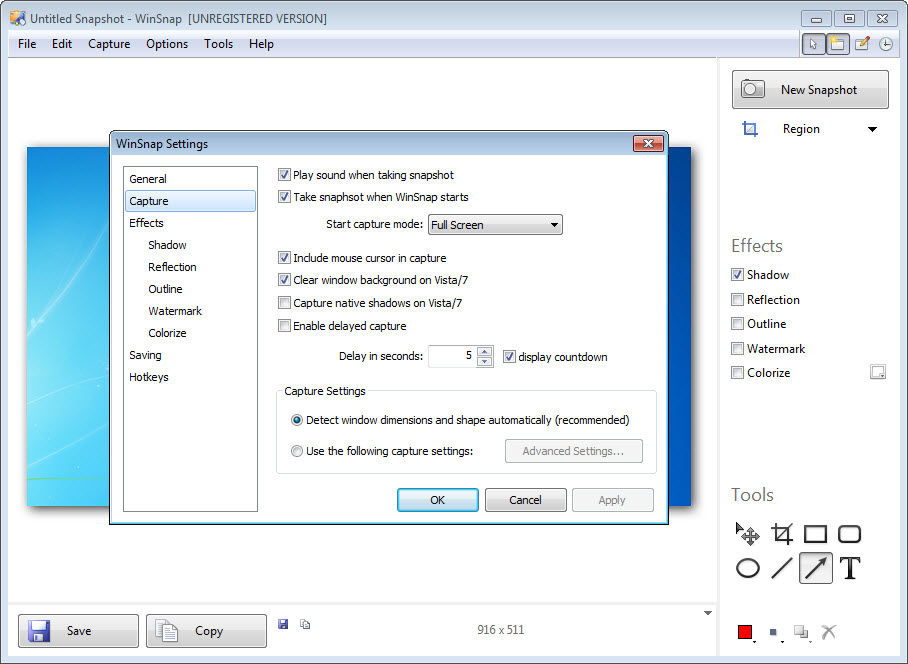Viewport: 908px width, 664px height.
Task: Click Cancel in WinSnap Settings
Action: pos(525,500)
